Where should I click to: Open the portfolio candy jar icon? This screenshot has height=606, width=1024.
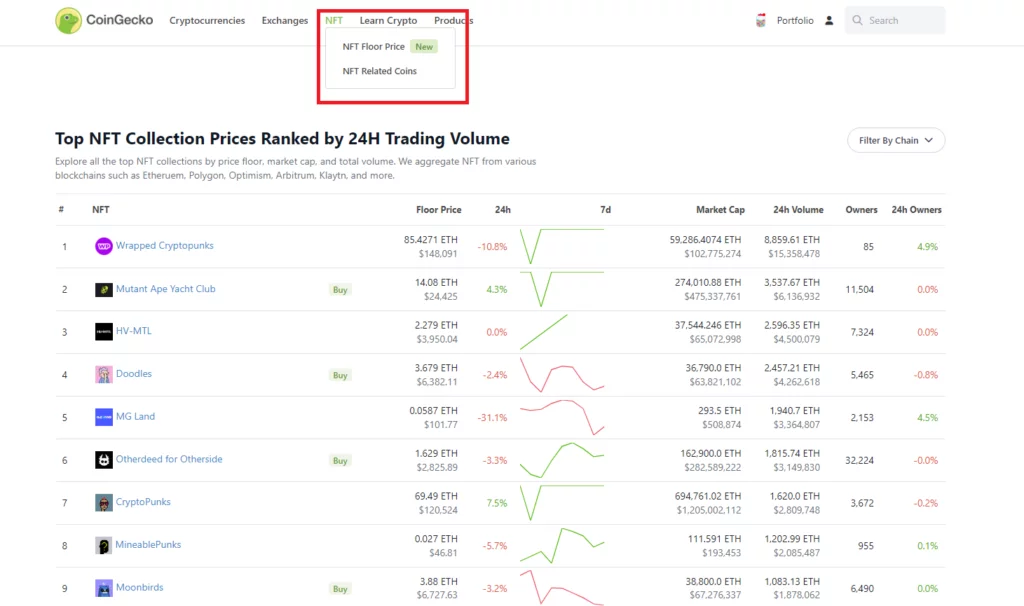coord(760,21)
